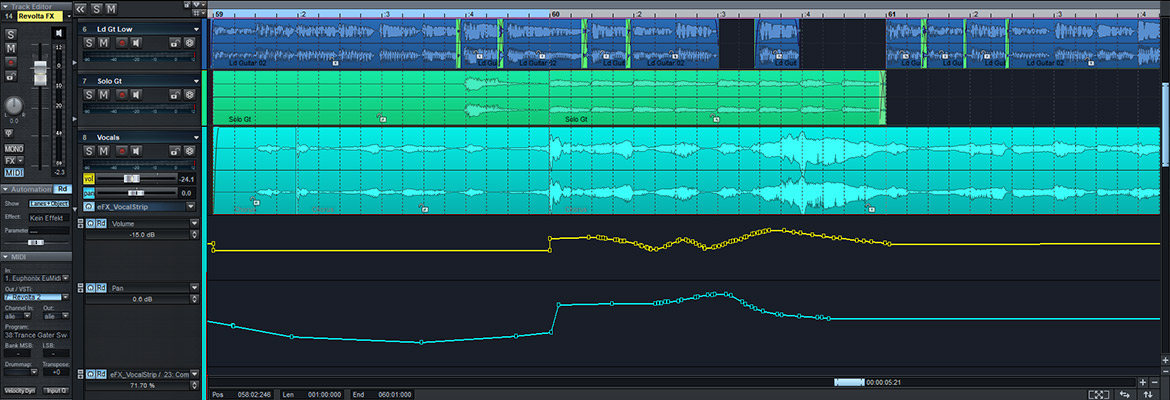Toggle the MONO button
The image size is (1170, 400).
click(x=13, y=149)
